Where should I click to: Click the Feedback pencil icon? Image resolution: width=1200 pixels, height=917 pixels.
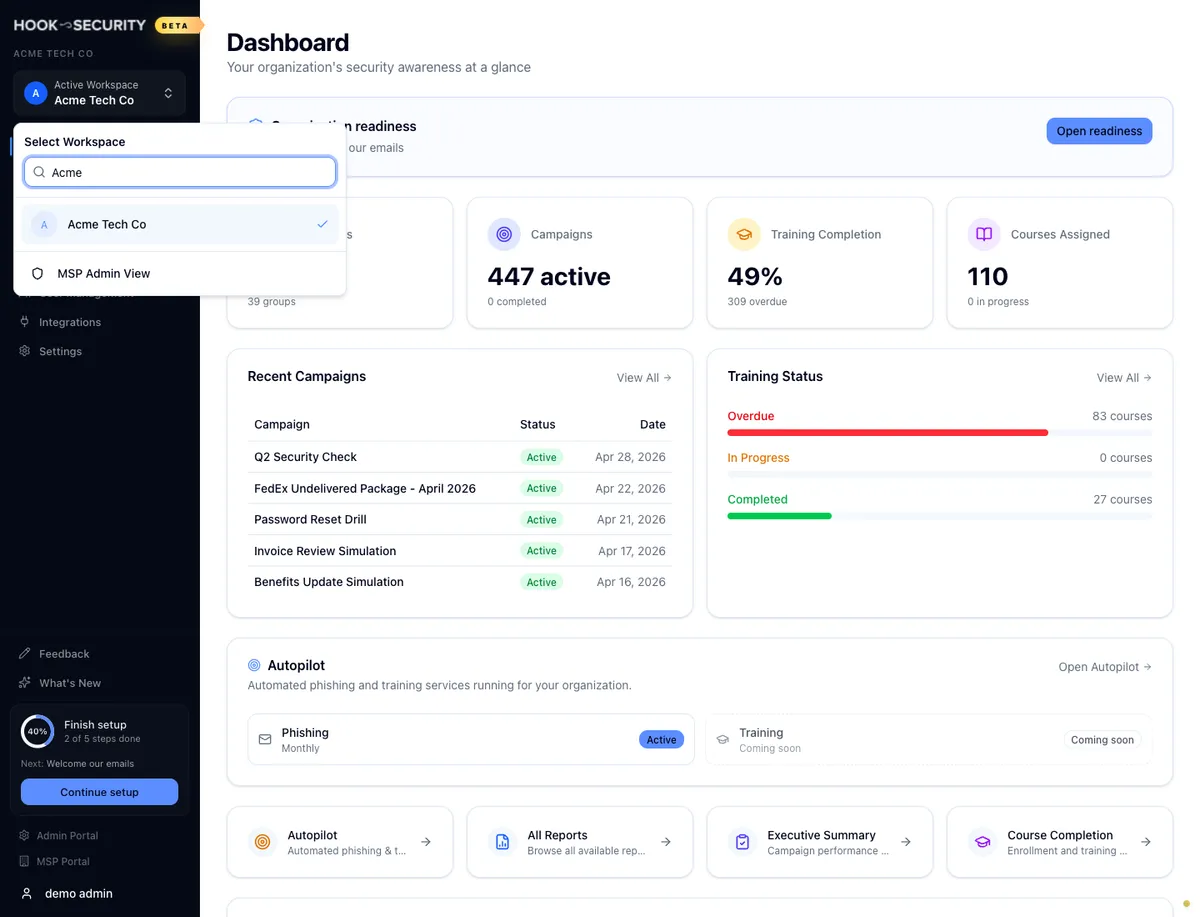(25, 653)
